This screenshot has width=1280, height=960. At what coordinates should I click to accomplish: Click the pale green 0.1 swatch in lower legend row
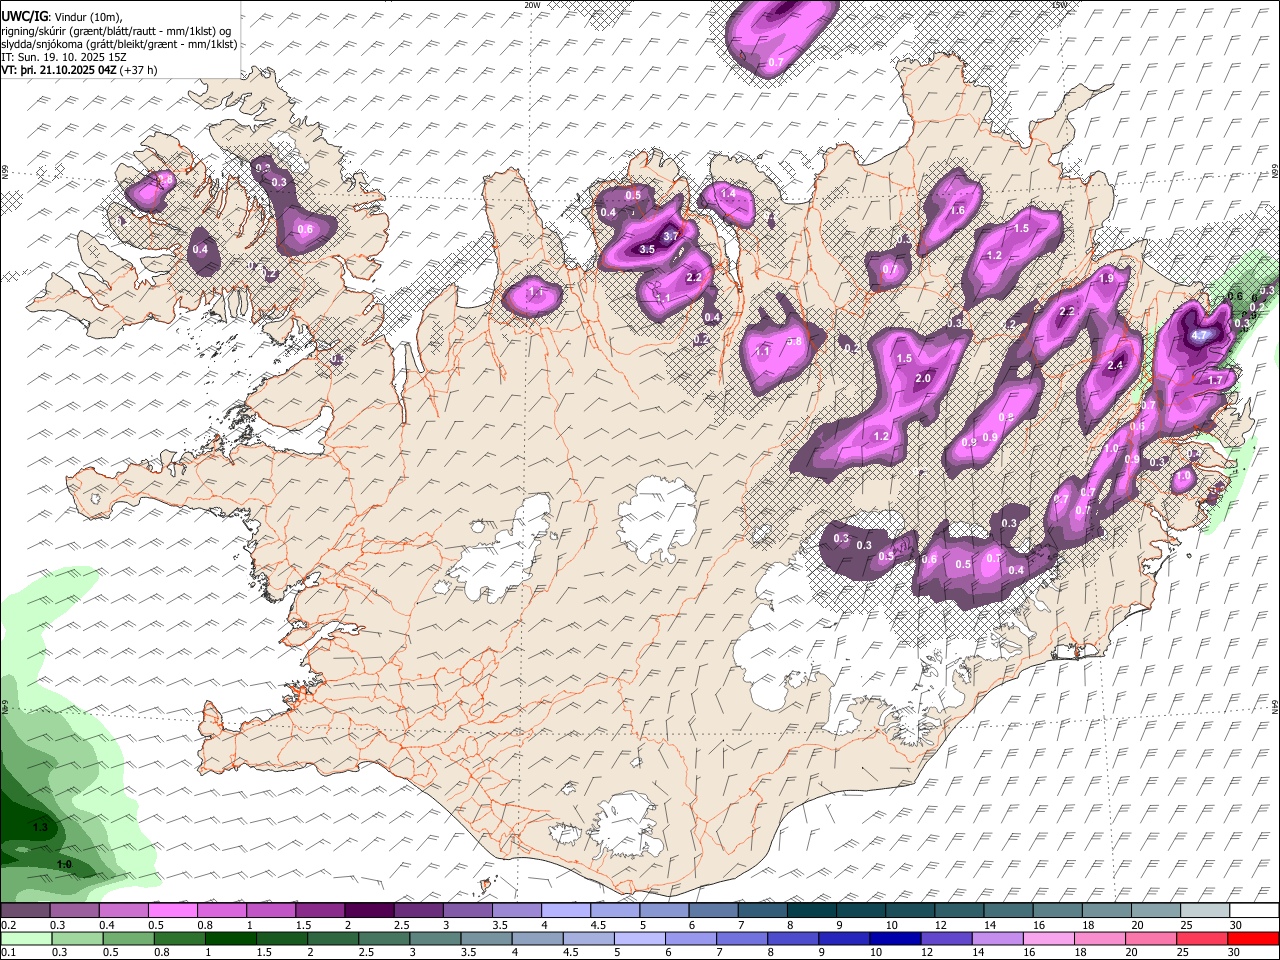[x=25, y=938]
